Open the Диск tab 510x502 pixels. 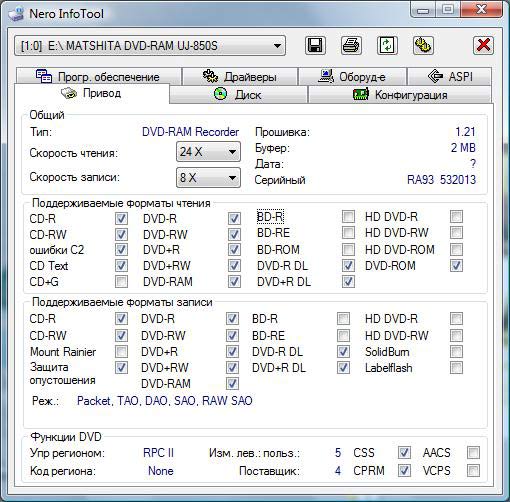pos(238,94)
